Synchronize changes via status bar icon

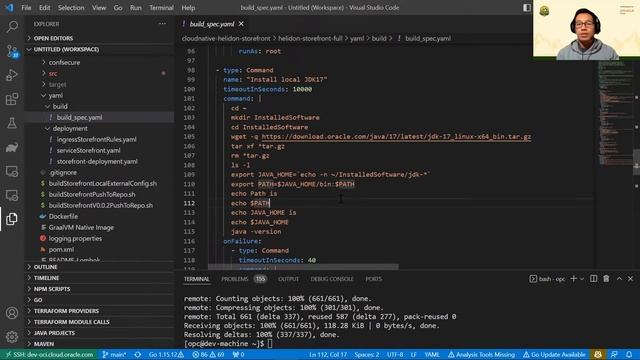tap(138, 355)
